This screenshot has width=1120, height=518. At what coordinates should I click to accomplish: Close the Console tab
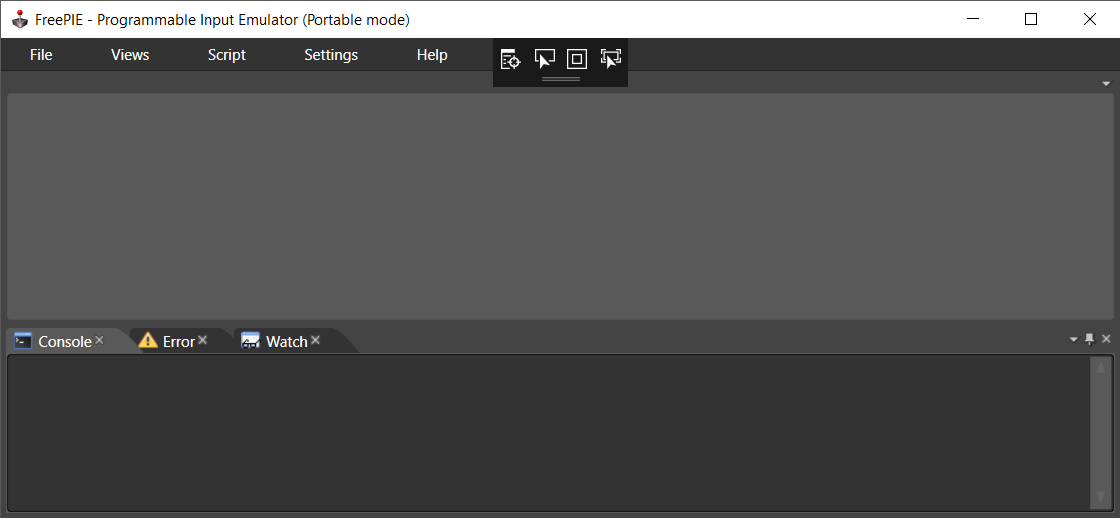click(99, 341)
